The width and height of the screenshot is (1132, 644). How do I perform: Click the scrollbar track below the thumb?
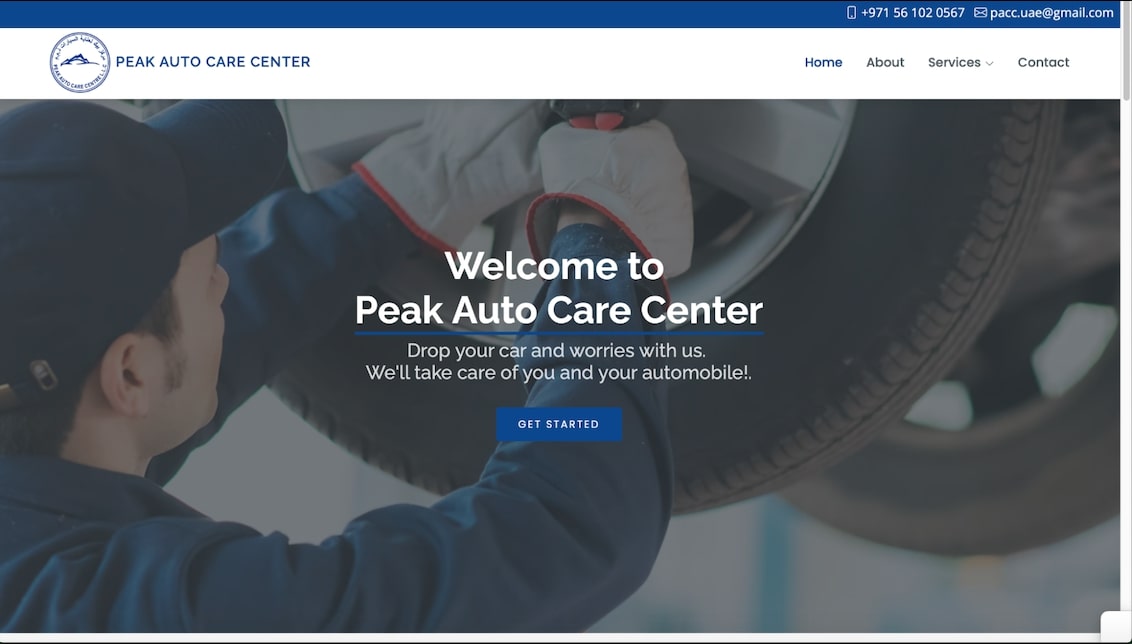(x=1126, y=361)
